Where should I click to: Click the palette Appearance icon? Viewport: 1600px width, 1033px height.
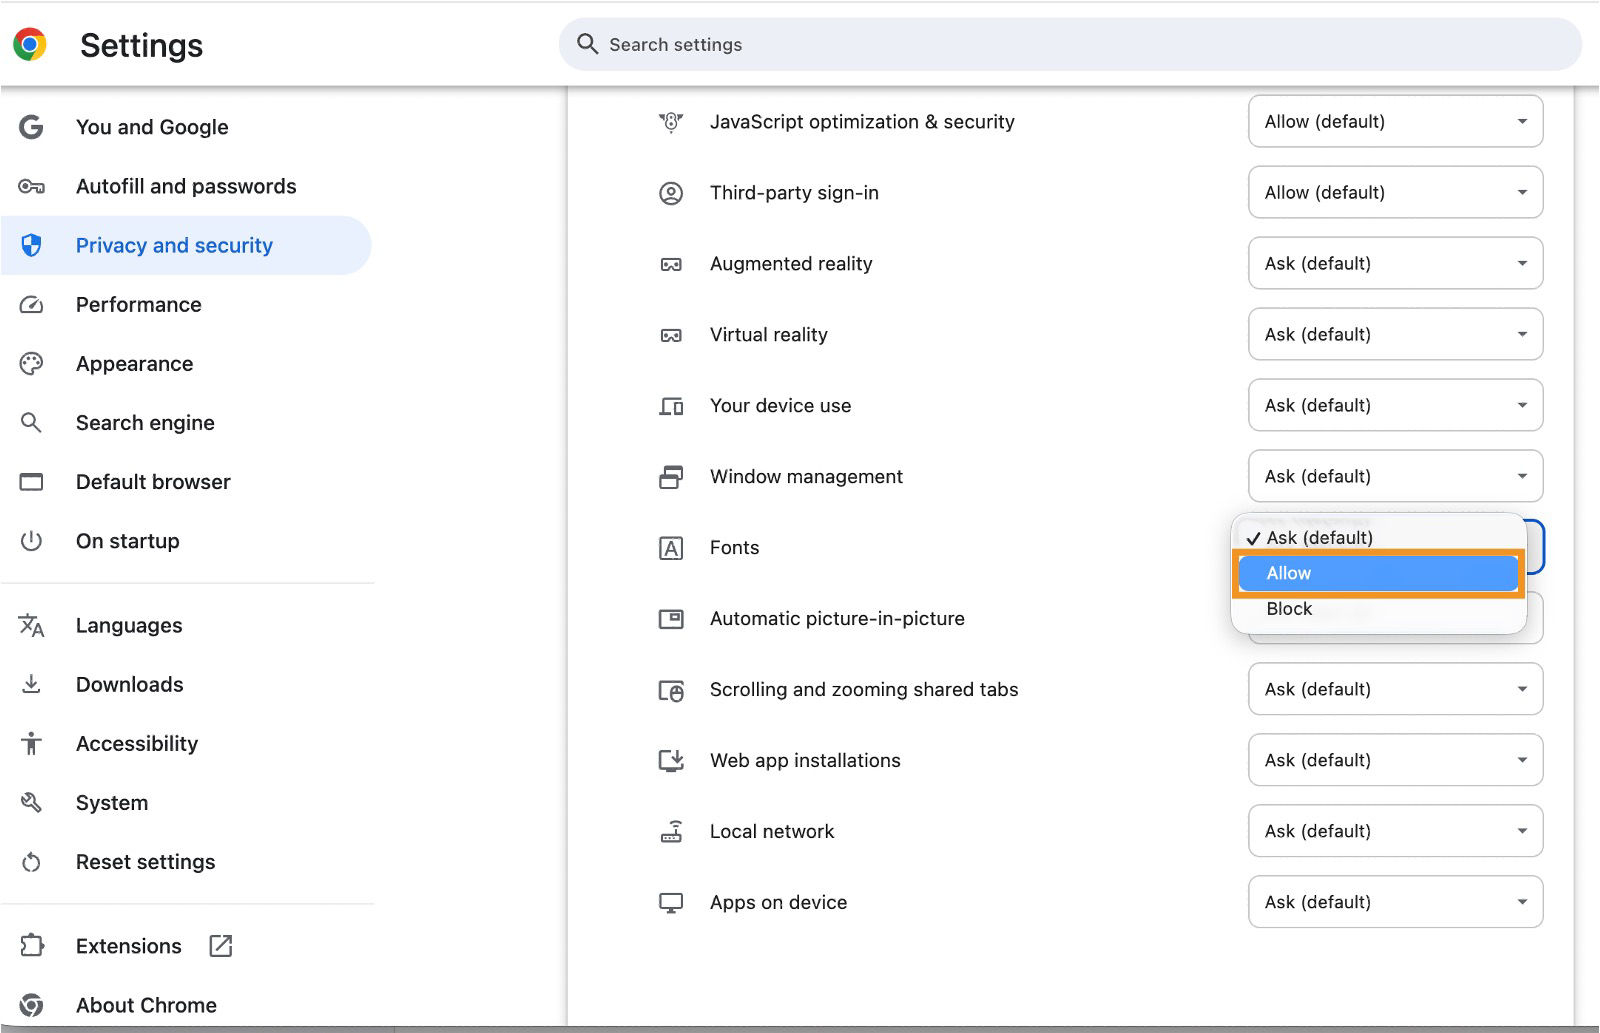coord(31,363)
